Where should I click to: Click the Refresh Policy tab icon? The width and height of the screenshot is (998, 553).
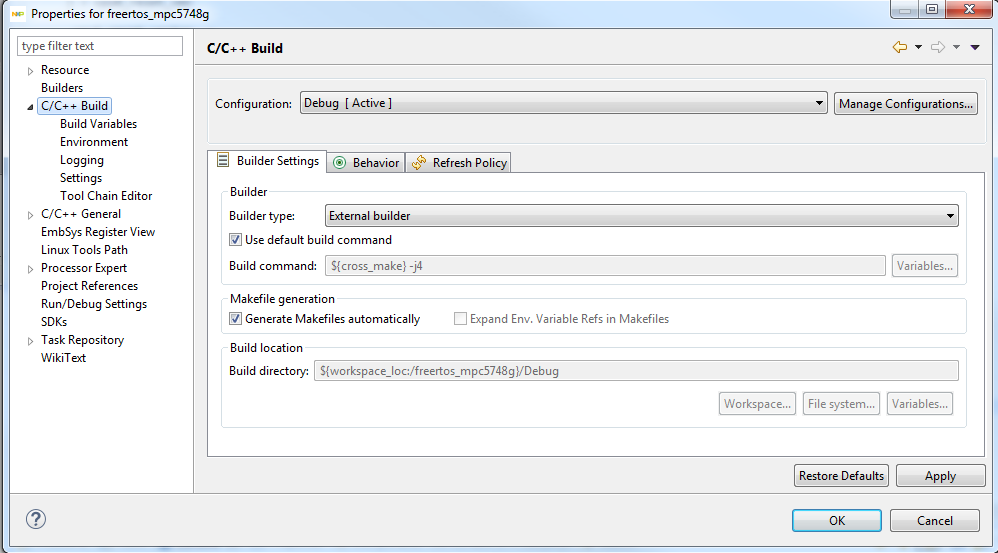(419, 163)
